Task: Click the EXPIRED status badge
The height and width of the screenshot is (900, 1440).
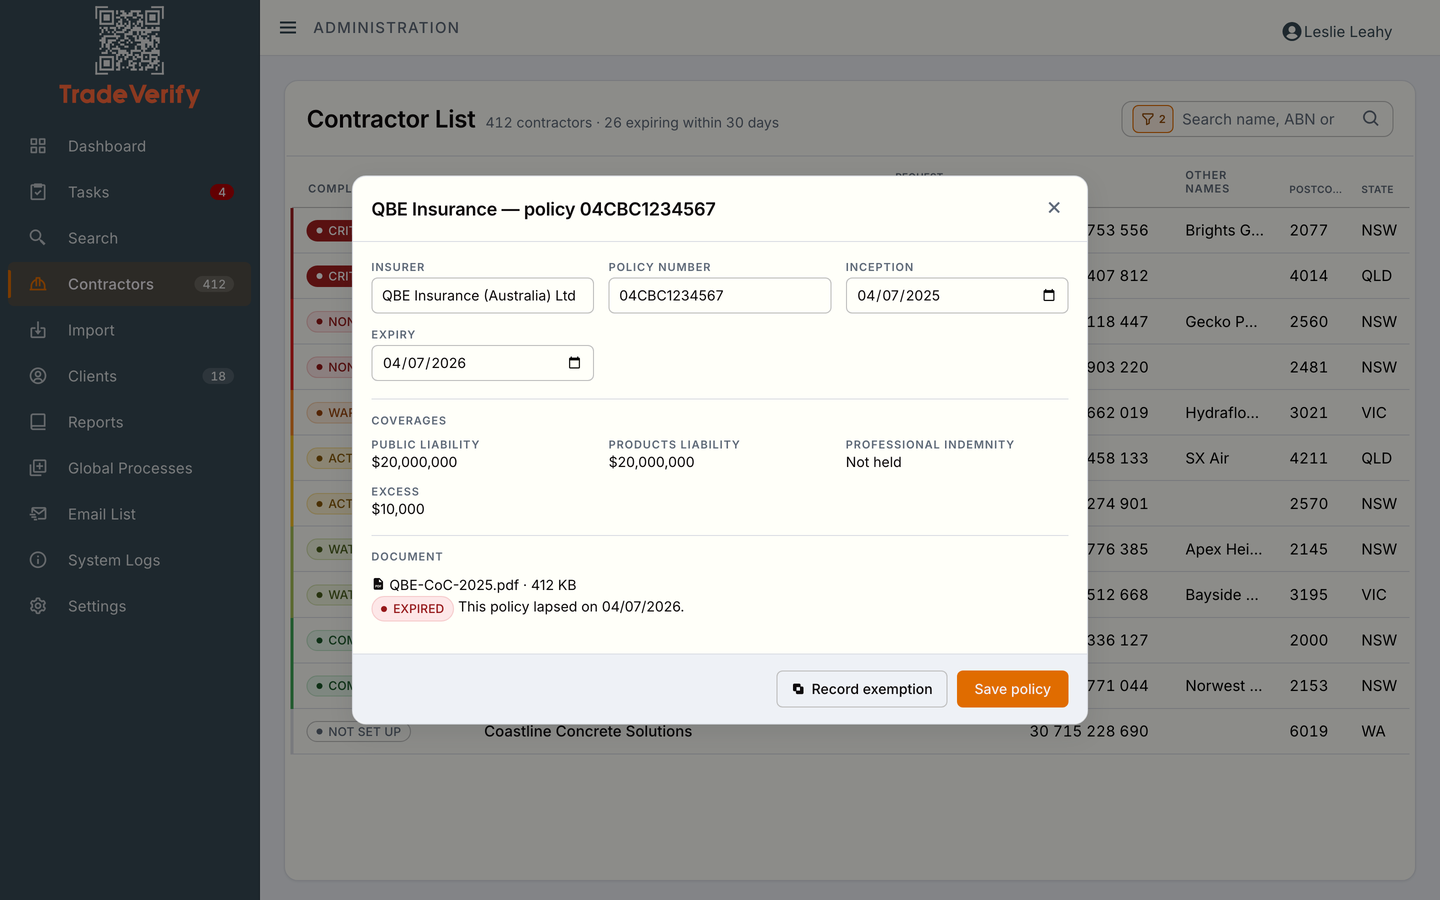Action: (x=412, y=609)
